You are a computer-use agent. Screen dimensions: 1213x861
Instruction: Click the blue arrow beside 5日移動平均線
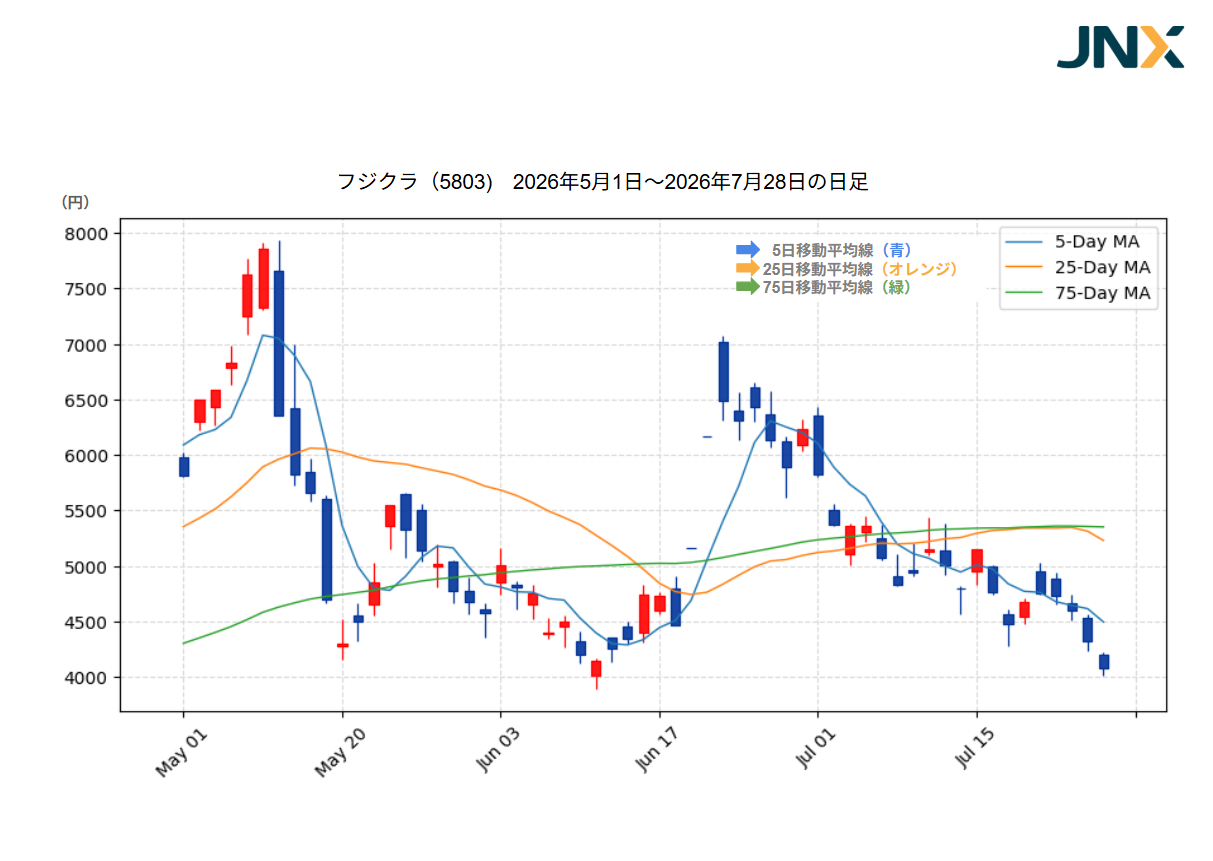(x=748, y=249)
